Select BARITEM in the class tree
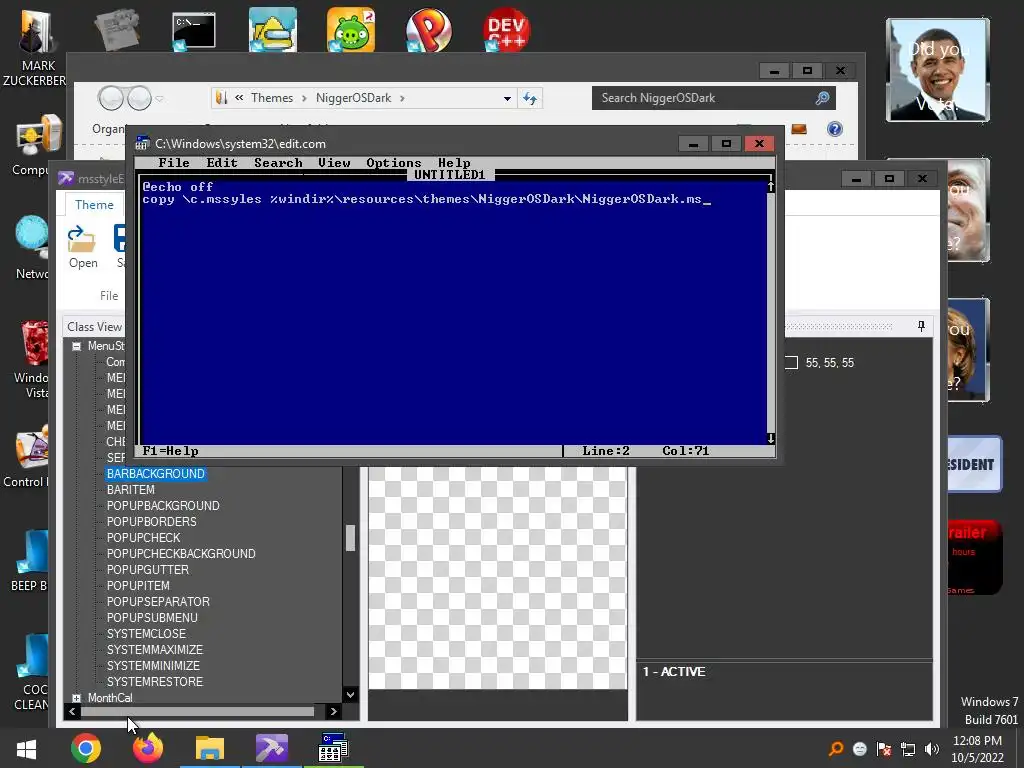Viewport: 1024px width, 768px height. [x=131, y=490]
